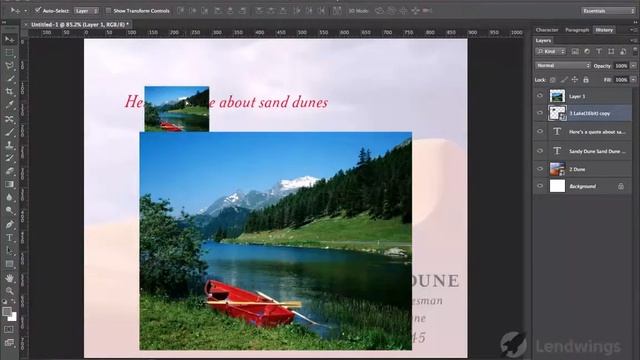Filter layers by pixel layer icon
640x360 pixels.
coord(575,51)
